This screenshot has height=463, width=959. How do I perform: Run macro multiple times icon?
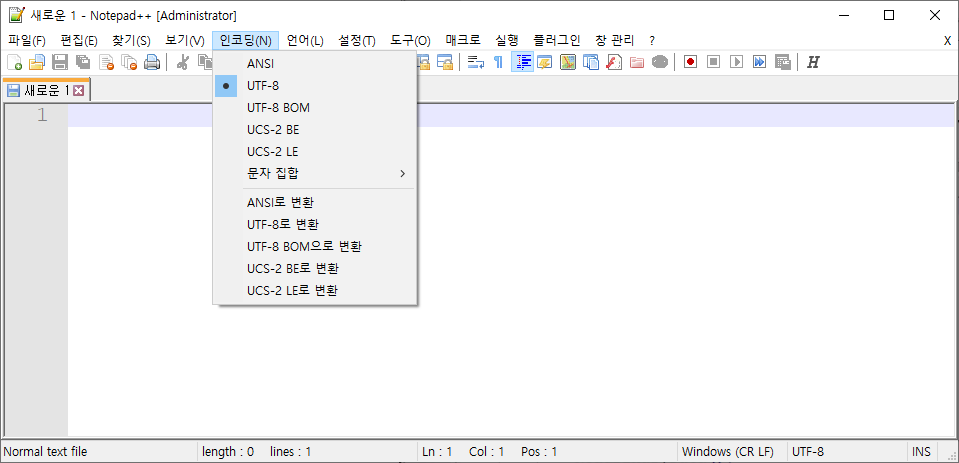point(759,62)
